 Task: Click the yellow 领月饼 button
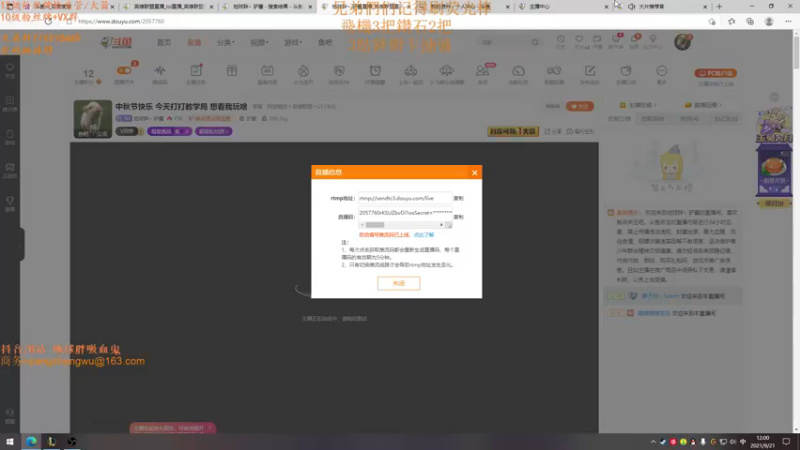pyautogui.click(x=774, y=203)
